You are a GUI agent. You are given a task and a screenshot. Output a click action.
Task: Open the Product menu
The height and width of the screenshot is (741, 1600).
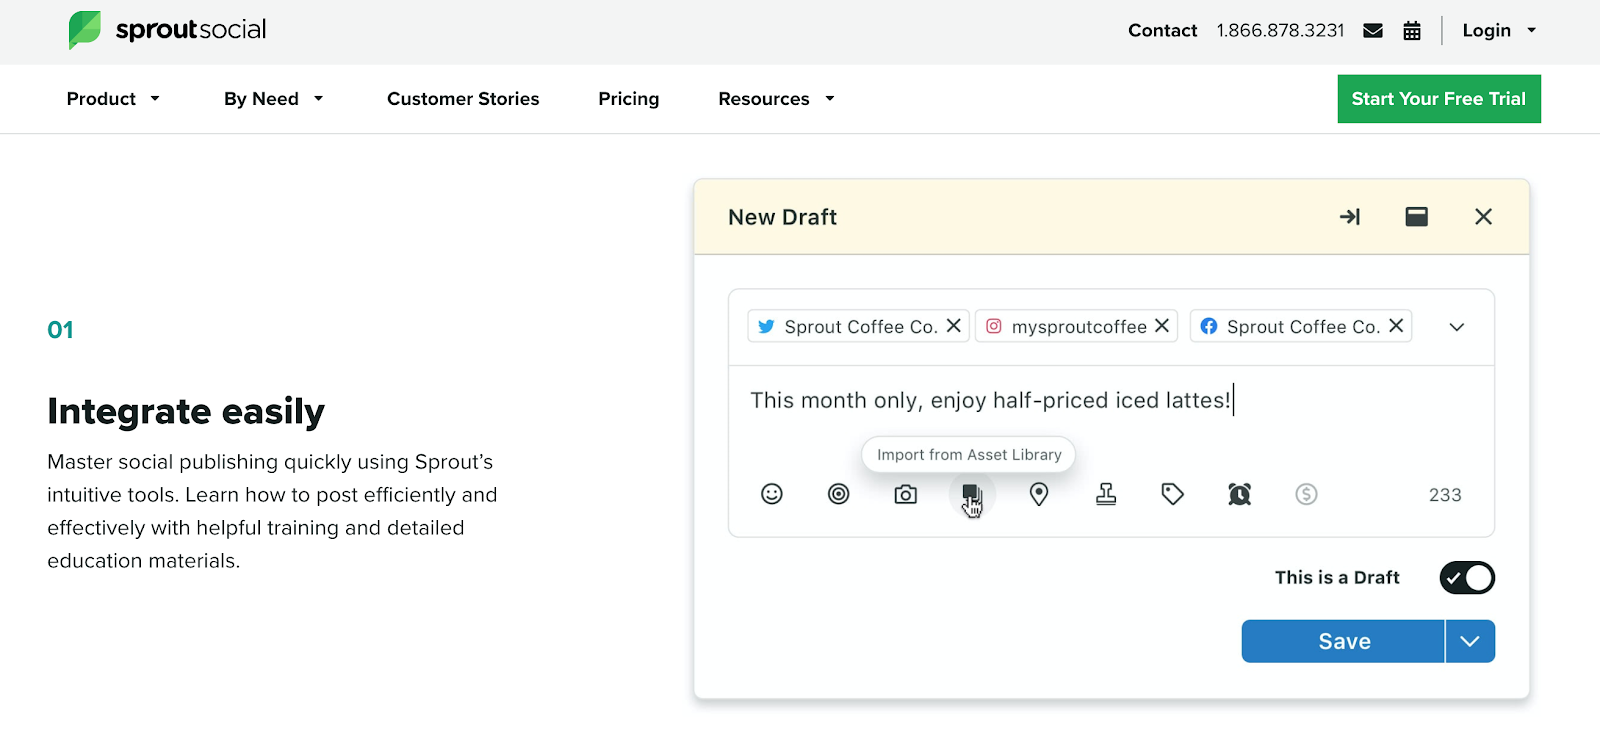(x=112, y=99)
